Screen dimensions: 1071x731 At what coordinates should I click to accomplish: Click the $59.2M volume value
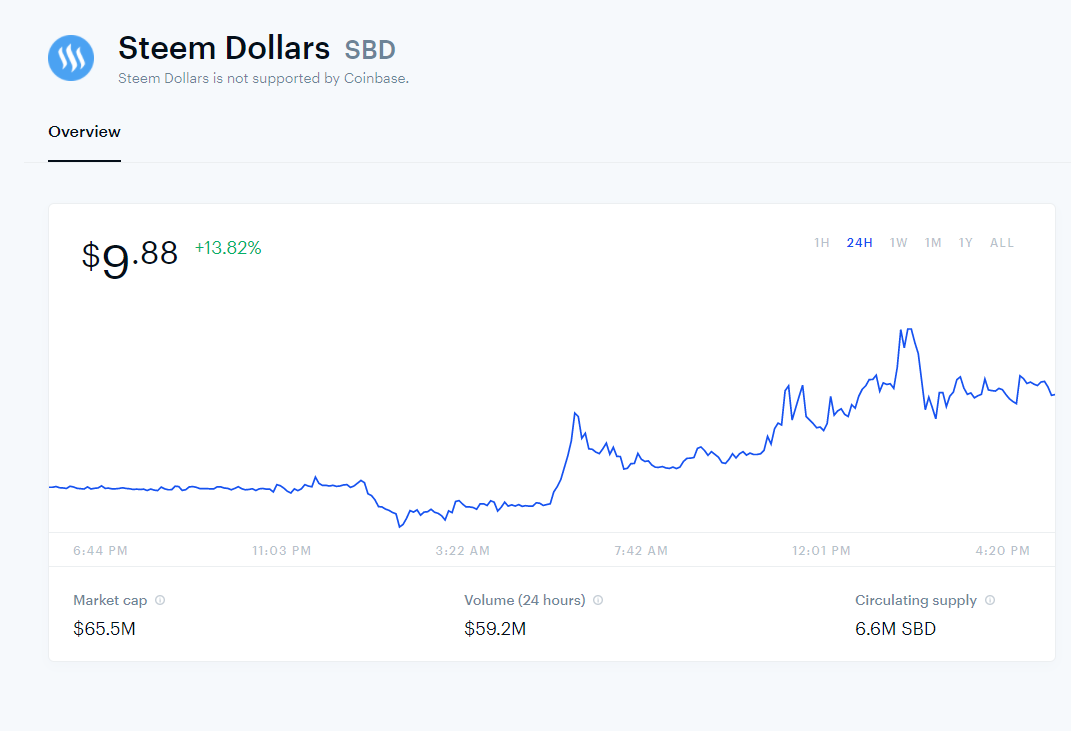click(x=495, y=629)
